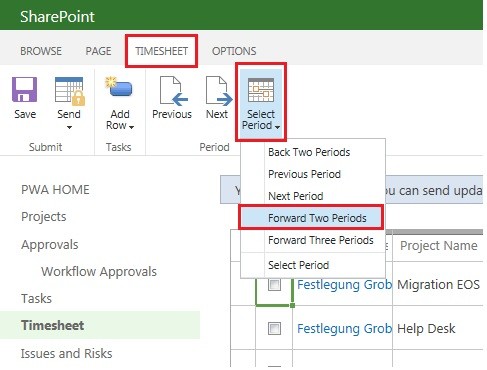Open Workflow Approvals
Image resolution: width=487 pixels, height=370 pixels.
99,271
